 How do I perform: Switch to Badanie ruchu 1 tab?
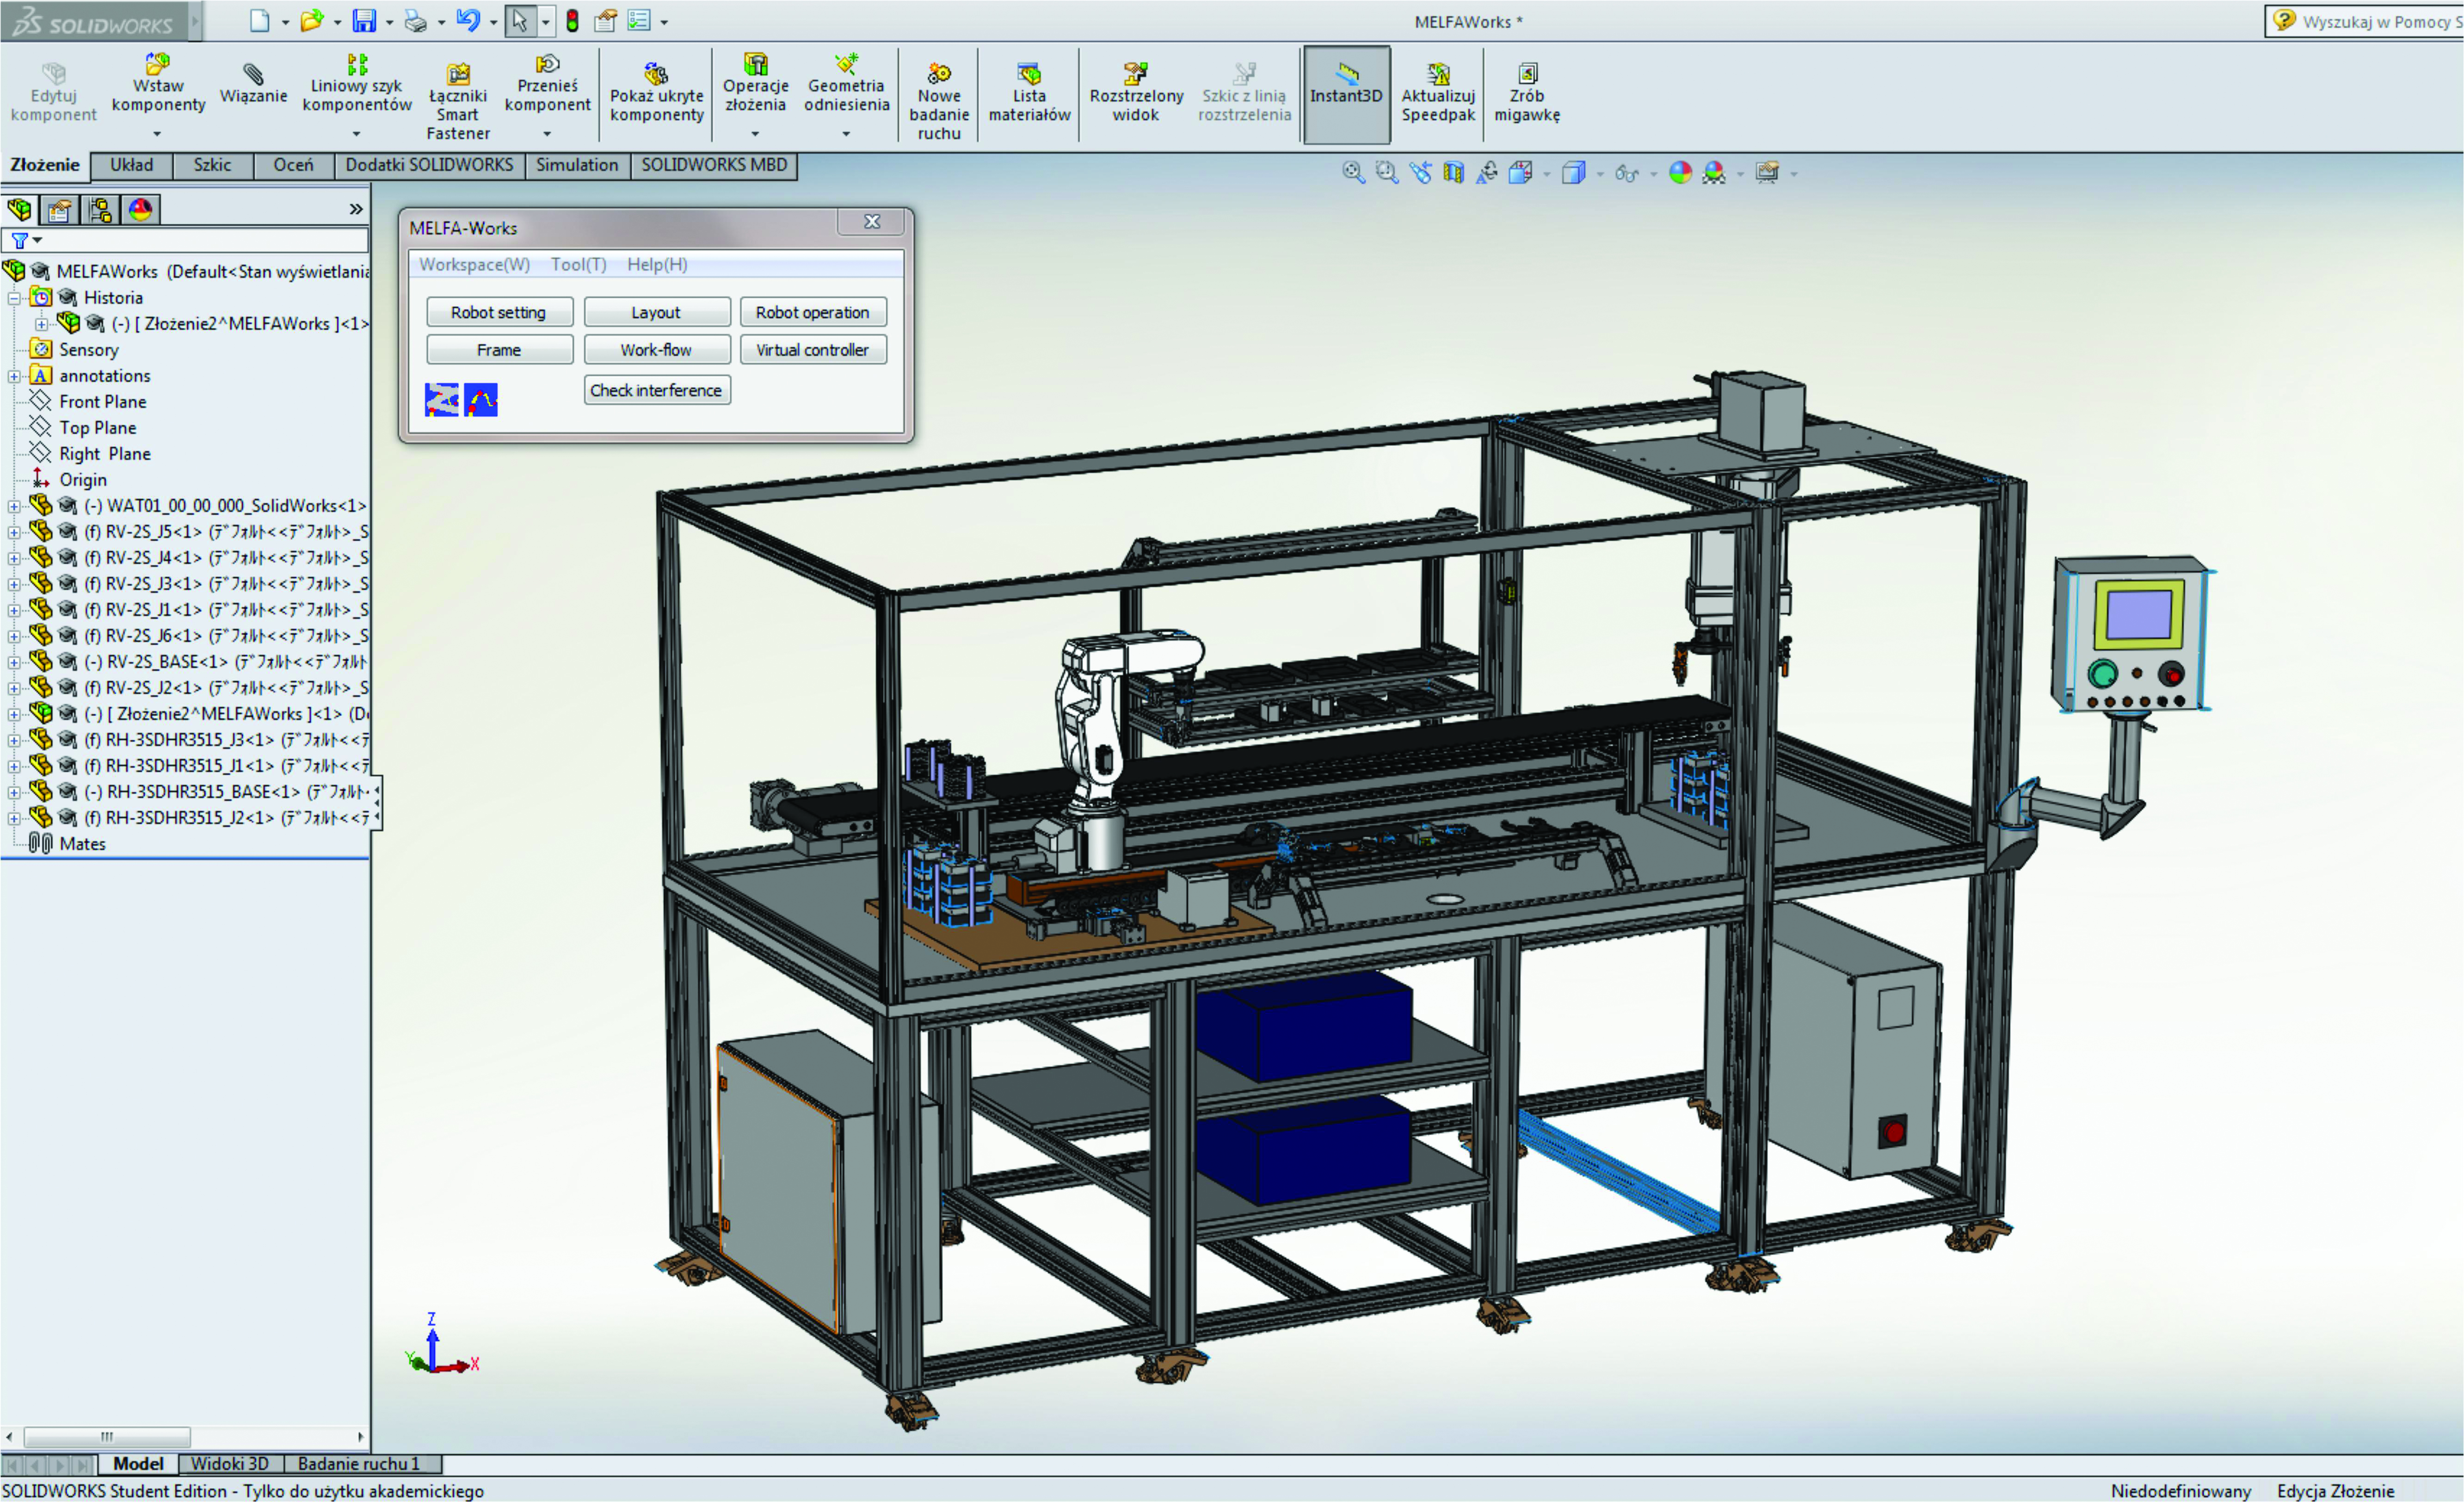[x=359, y=1464]
